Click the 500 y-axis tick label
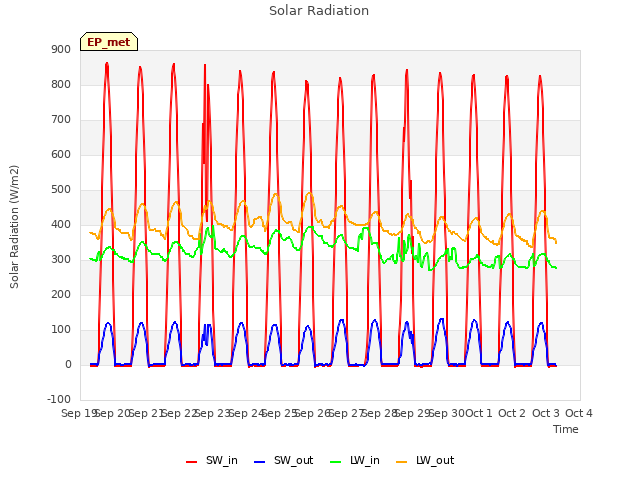This screenshot has height=480, width=640. (61, 190)
